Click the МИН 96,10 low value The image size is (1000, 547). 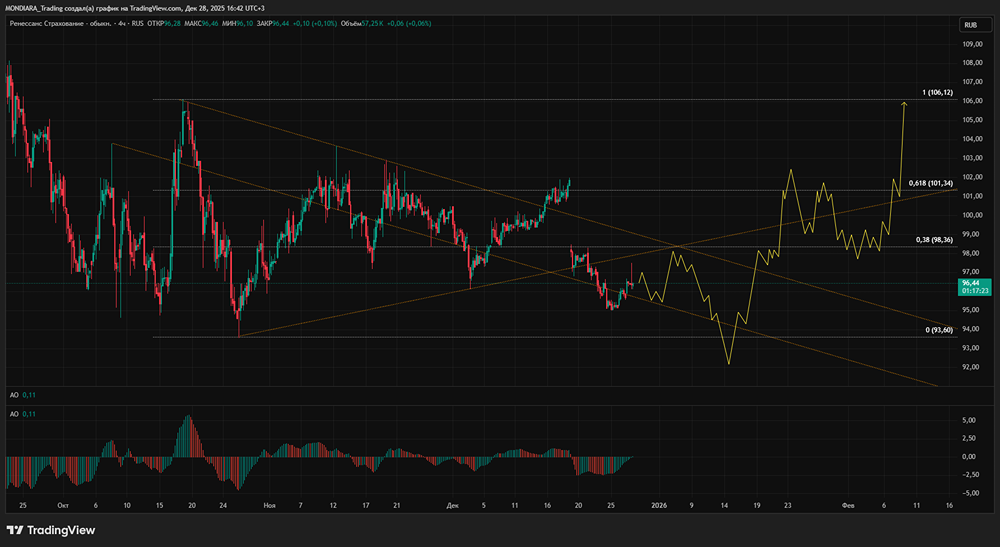coord(237,24)
